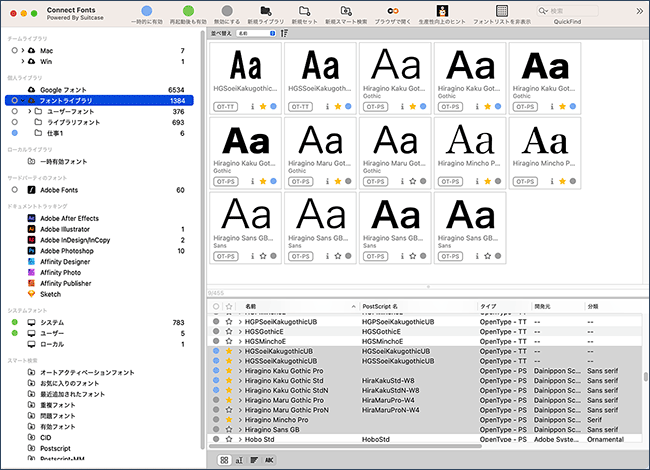
Task: Select Affinity Publisher document tracking
Action: point(65,283)
